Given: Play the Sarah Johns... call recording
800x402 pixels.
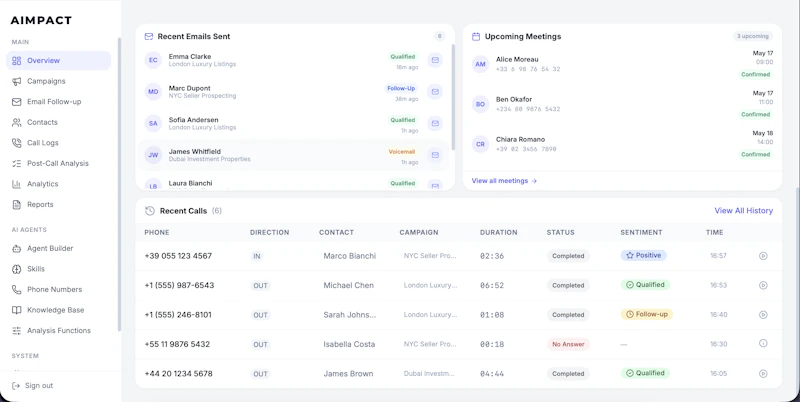Looking at the screenshot, I should [x=763, y=315].
